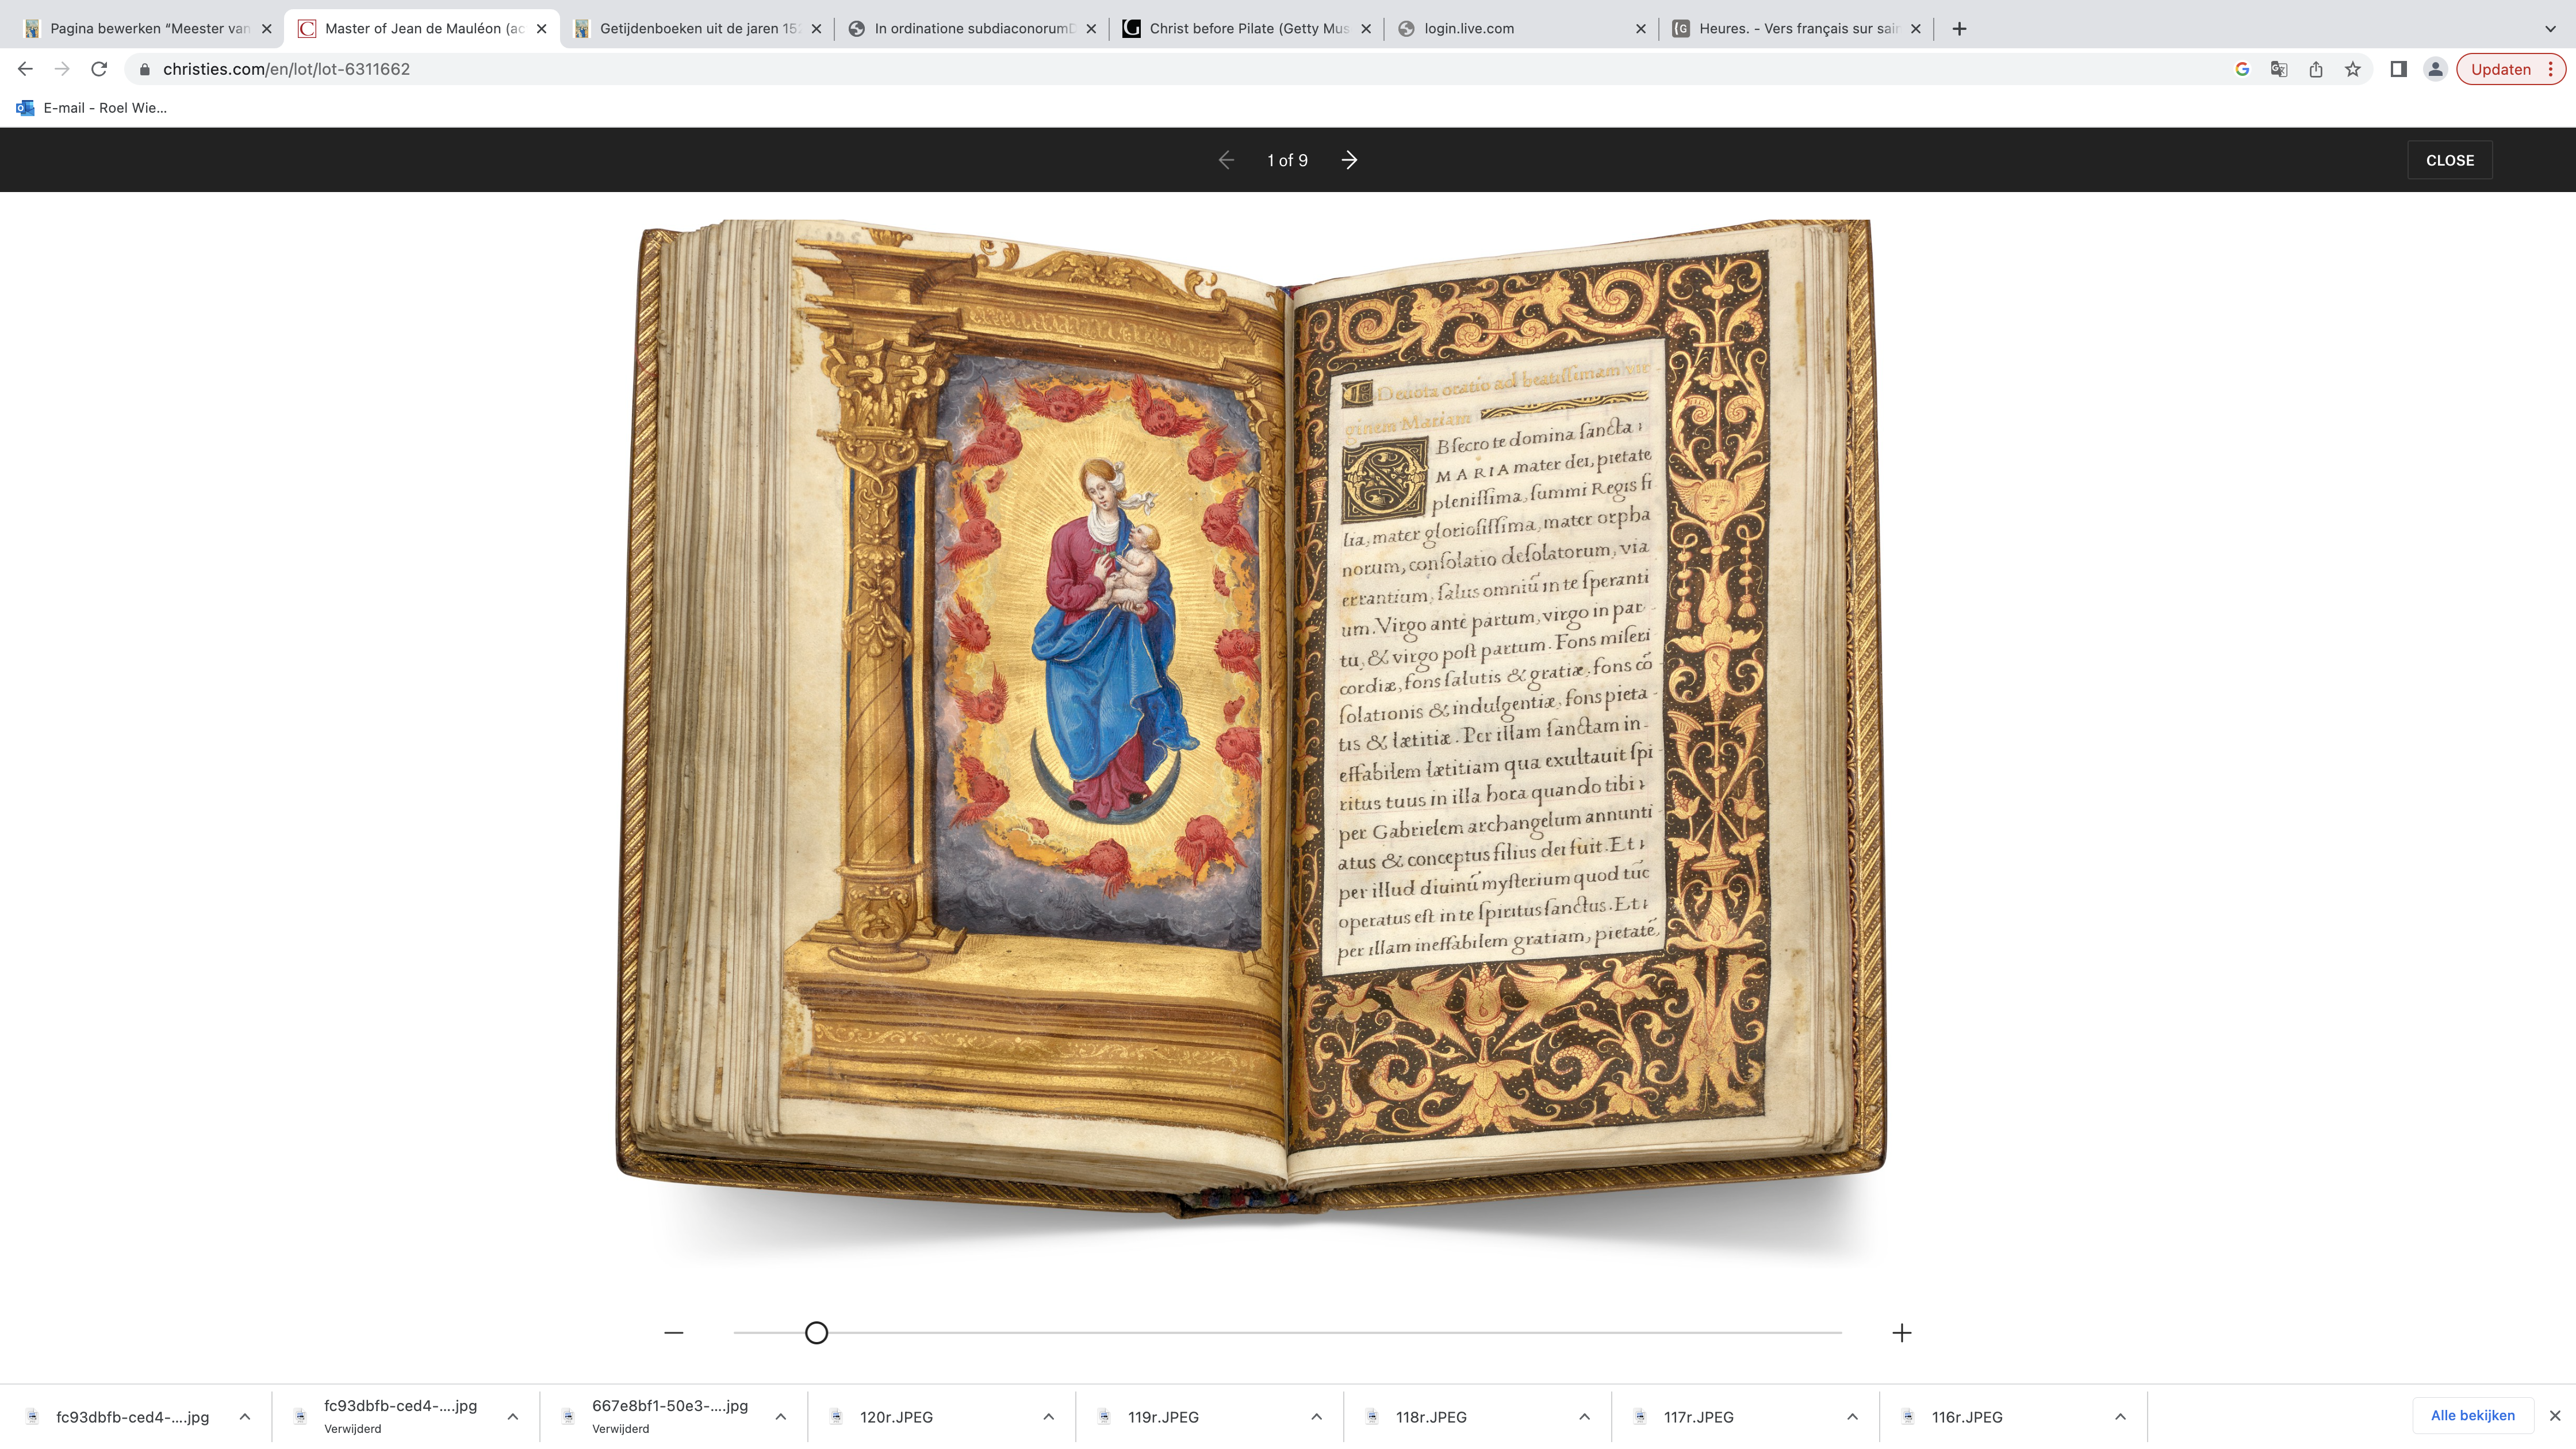This screenshot has height=1449, width=2576.
Task: Click the zoom slider track
Action: [x=1288, y=1333]
